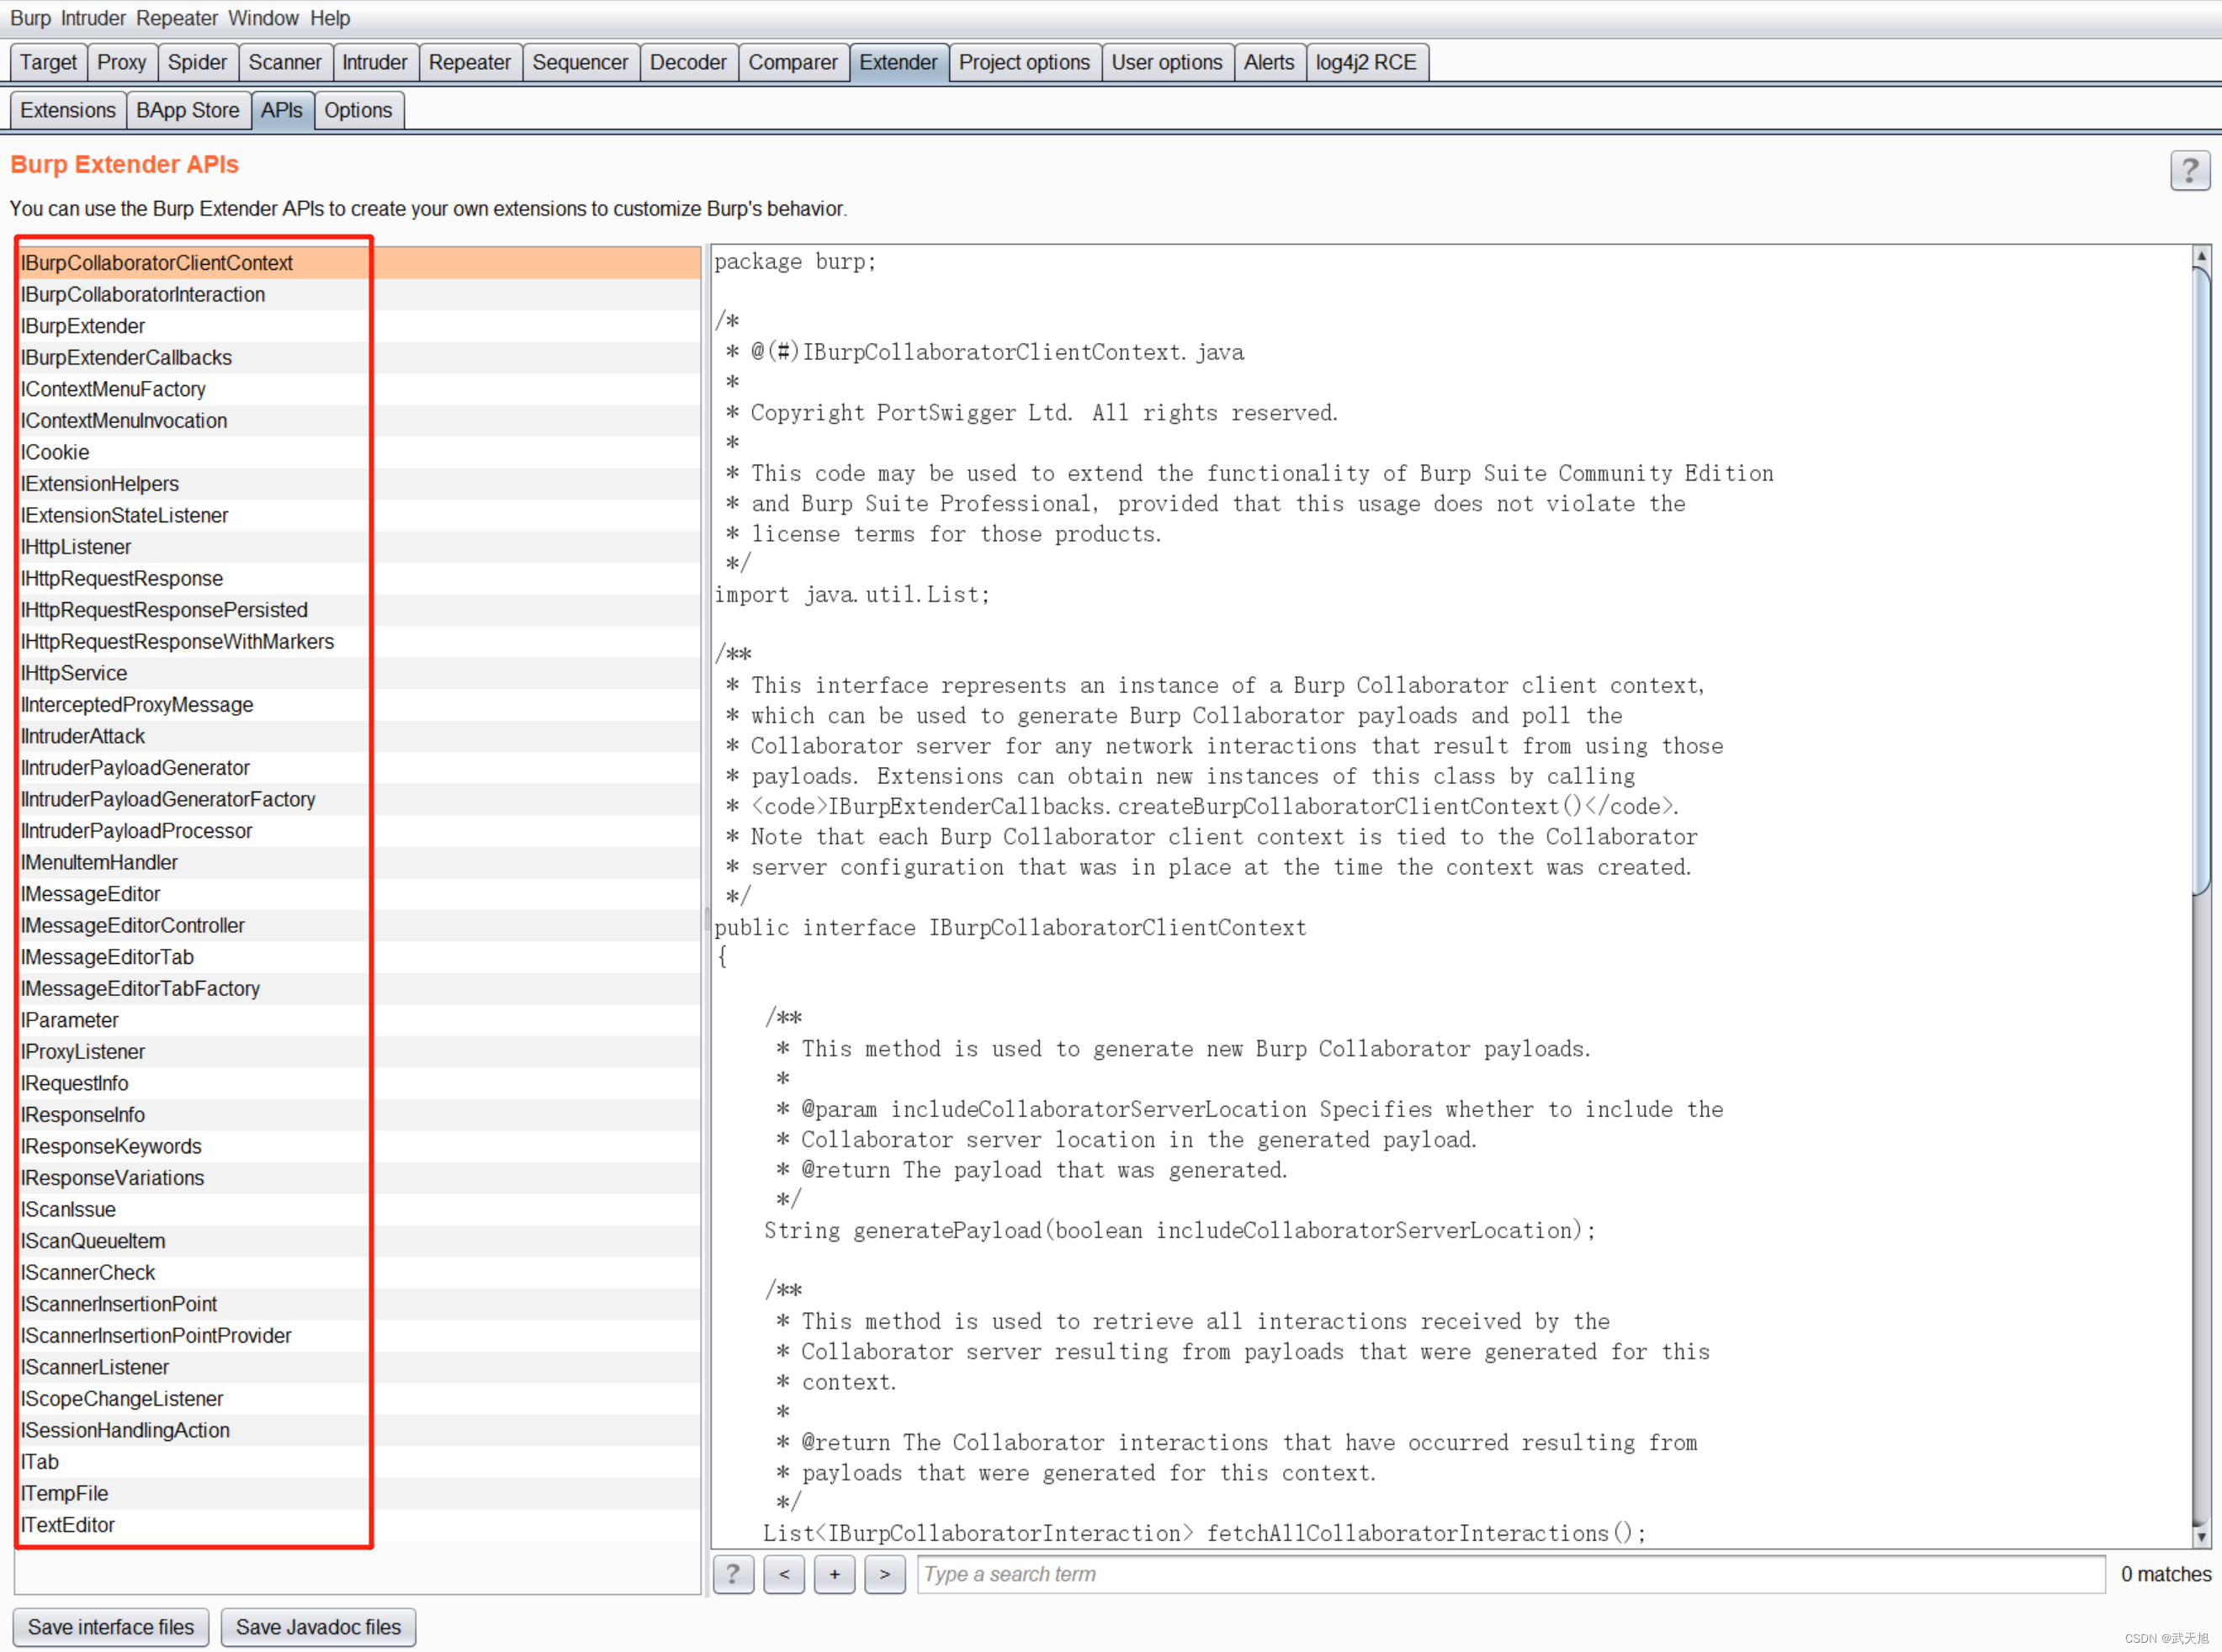Select IHttpRequestResponsePersisted in the list
The height and width of the screenshot is (1652, 2222).
click(x=359, y=610)
